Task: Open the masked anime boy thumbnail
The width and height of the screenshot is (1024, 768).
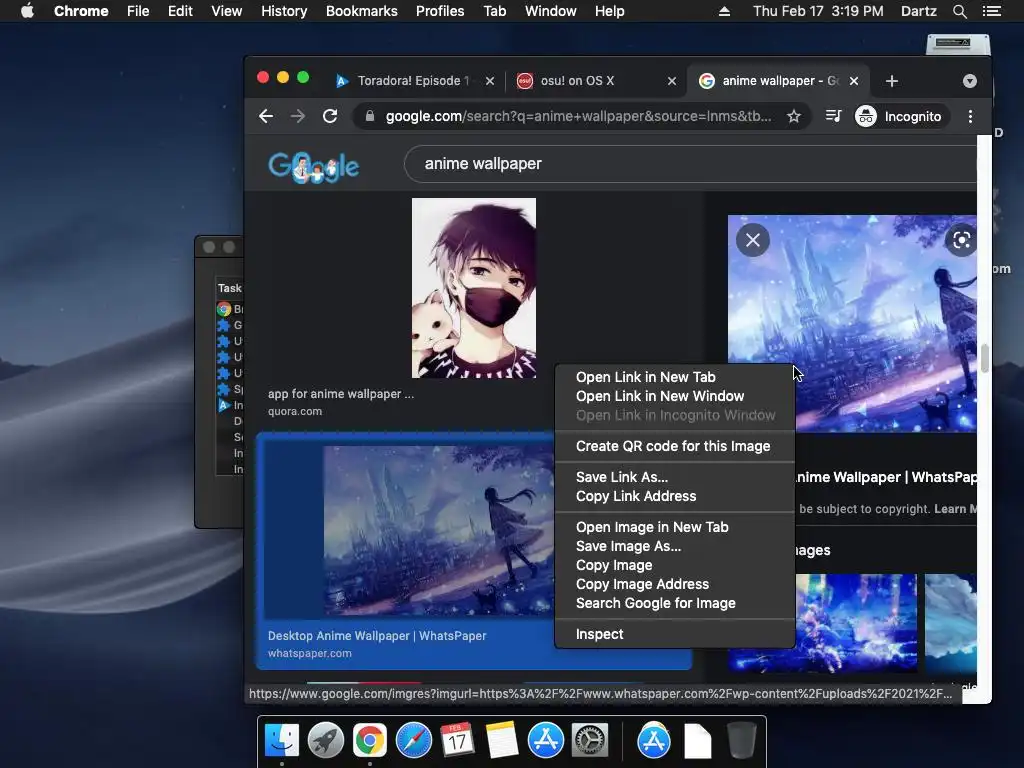Action: point(473,288)
